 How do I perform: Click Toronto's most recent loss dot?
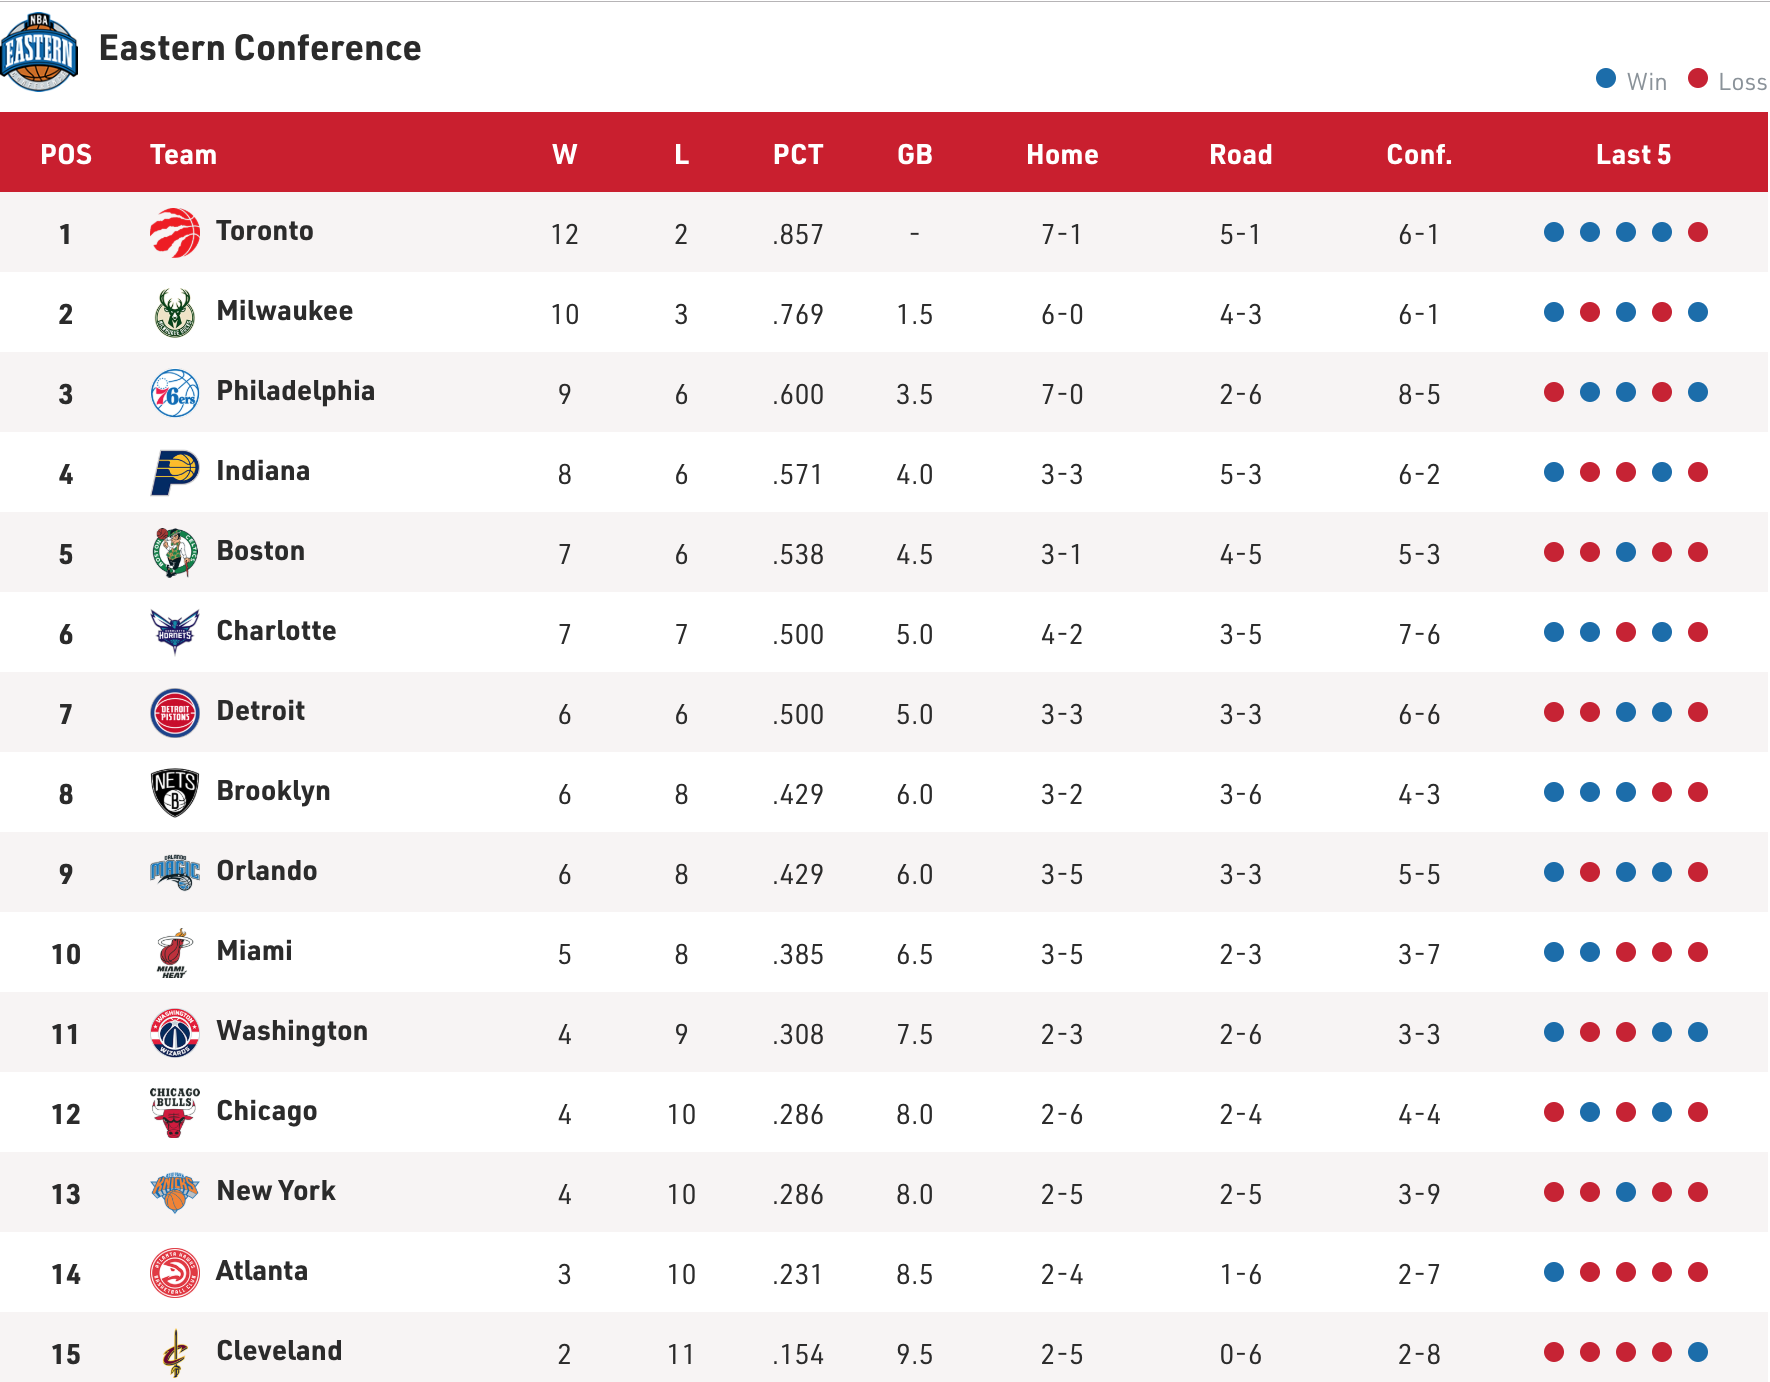[x=1698, y=232]
